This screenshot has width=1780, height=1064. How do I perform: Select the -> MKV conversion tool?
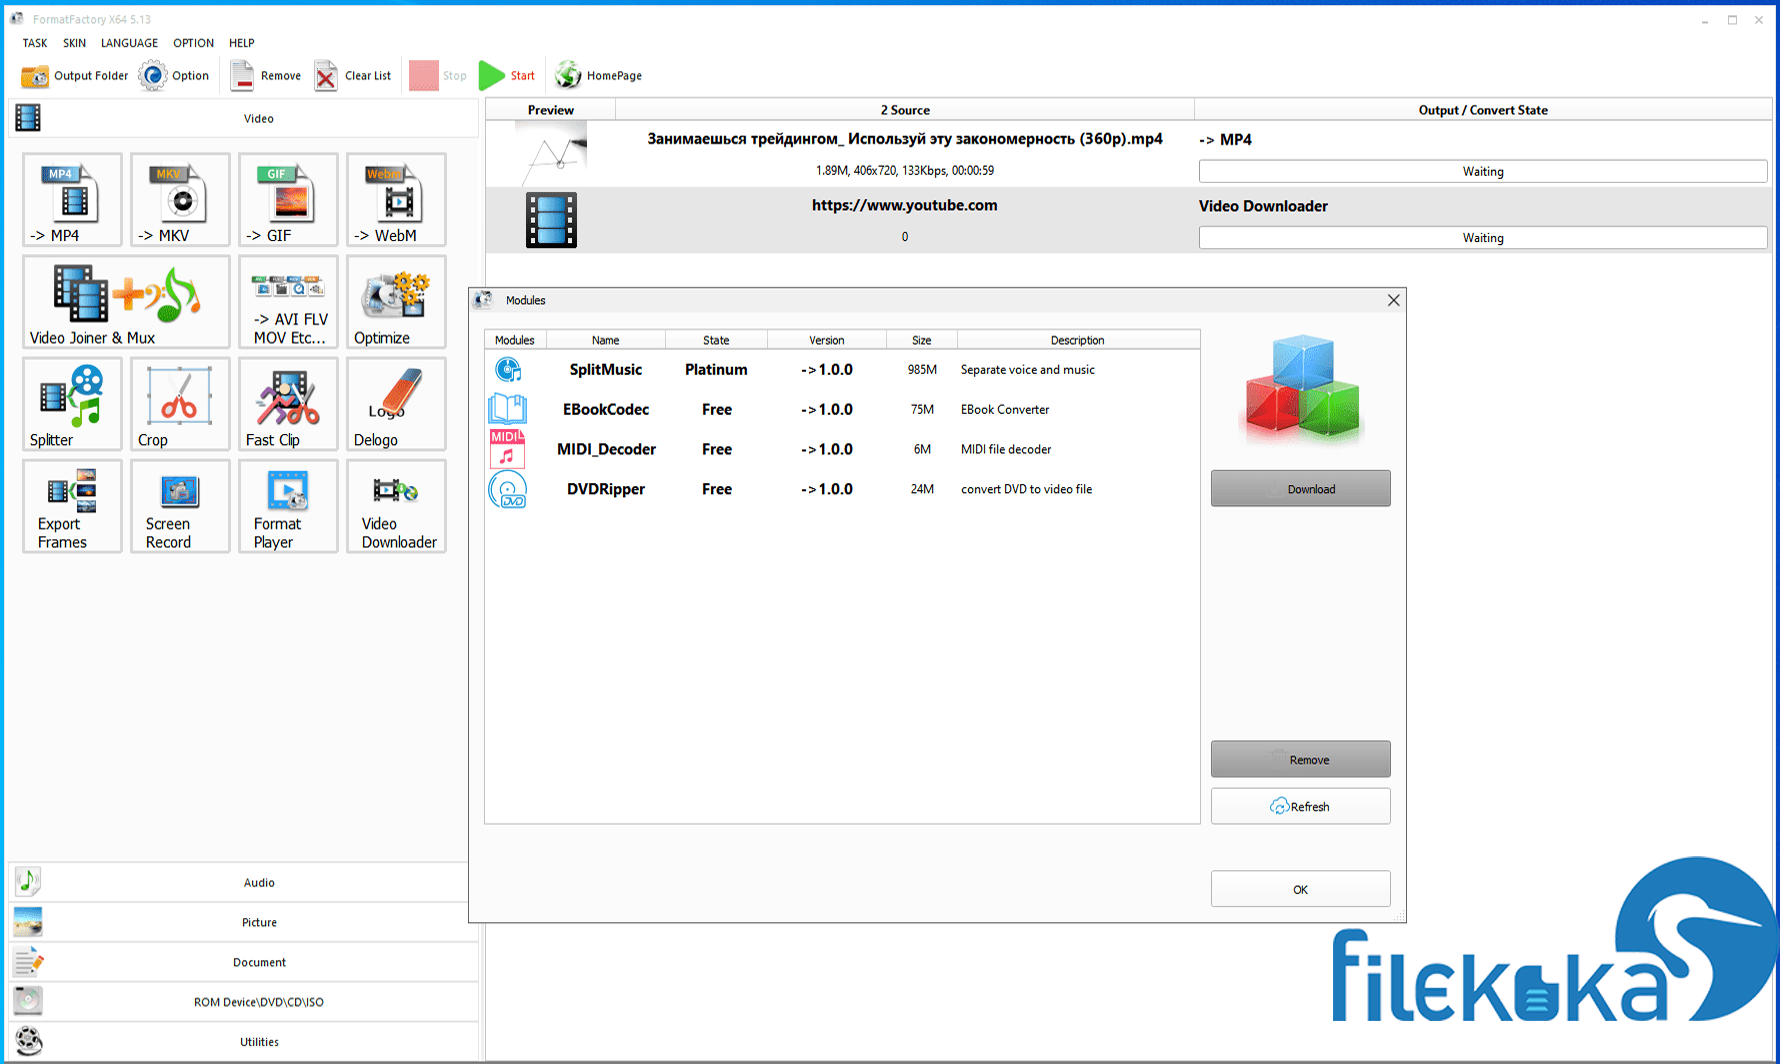point(180,199)
